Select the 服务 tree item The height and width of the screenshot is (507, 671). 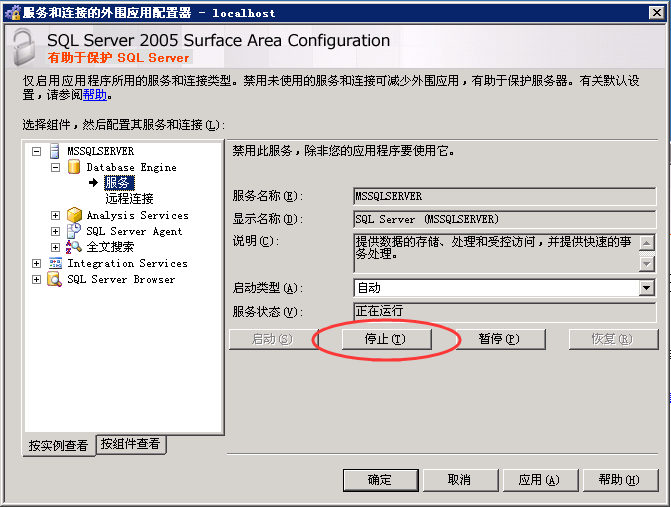coord(119,183)
